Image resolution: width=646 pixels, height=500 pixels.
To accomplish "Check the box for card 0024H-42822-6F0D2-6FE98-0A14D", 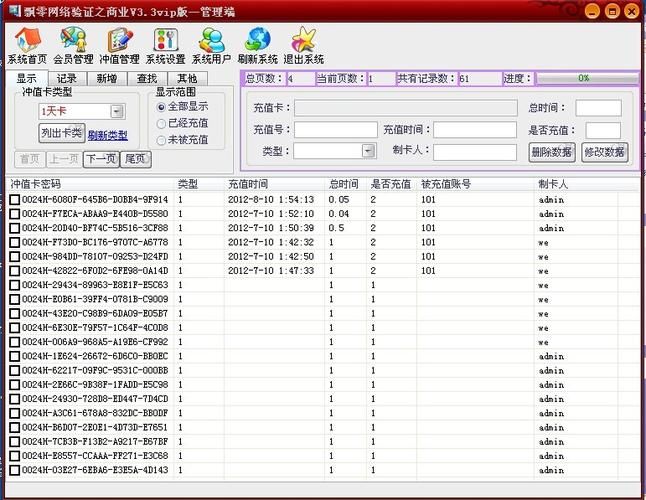I will pos(14,271).
